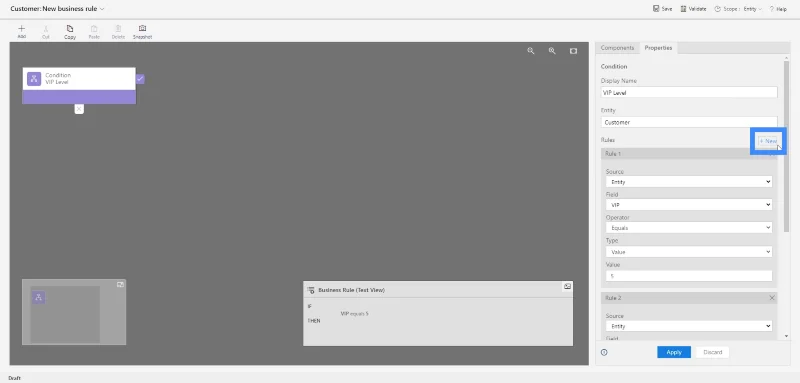Open the Scope: Entity dropdown
800x383 pixels.
(x=738, y=9)
